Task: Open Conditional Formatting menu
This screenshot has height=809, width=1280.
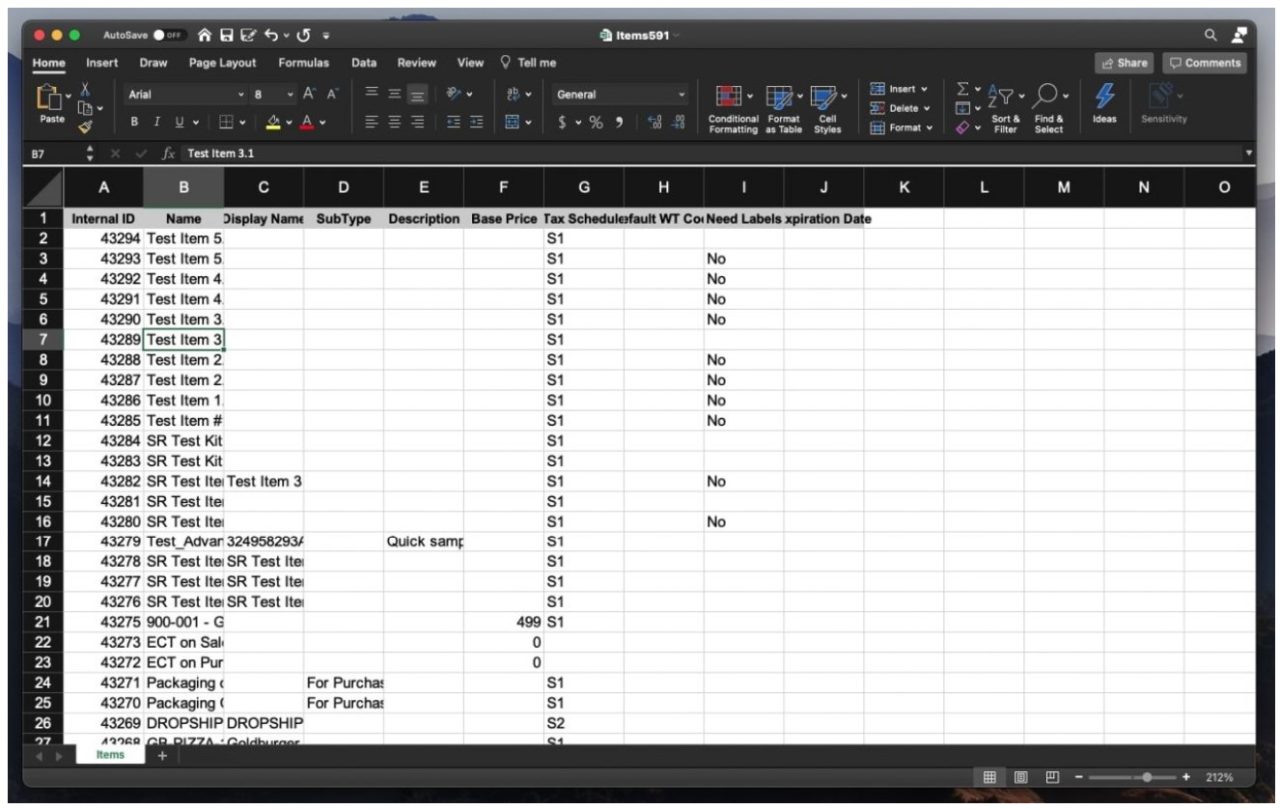Action: point(733,109)
